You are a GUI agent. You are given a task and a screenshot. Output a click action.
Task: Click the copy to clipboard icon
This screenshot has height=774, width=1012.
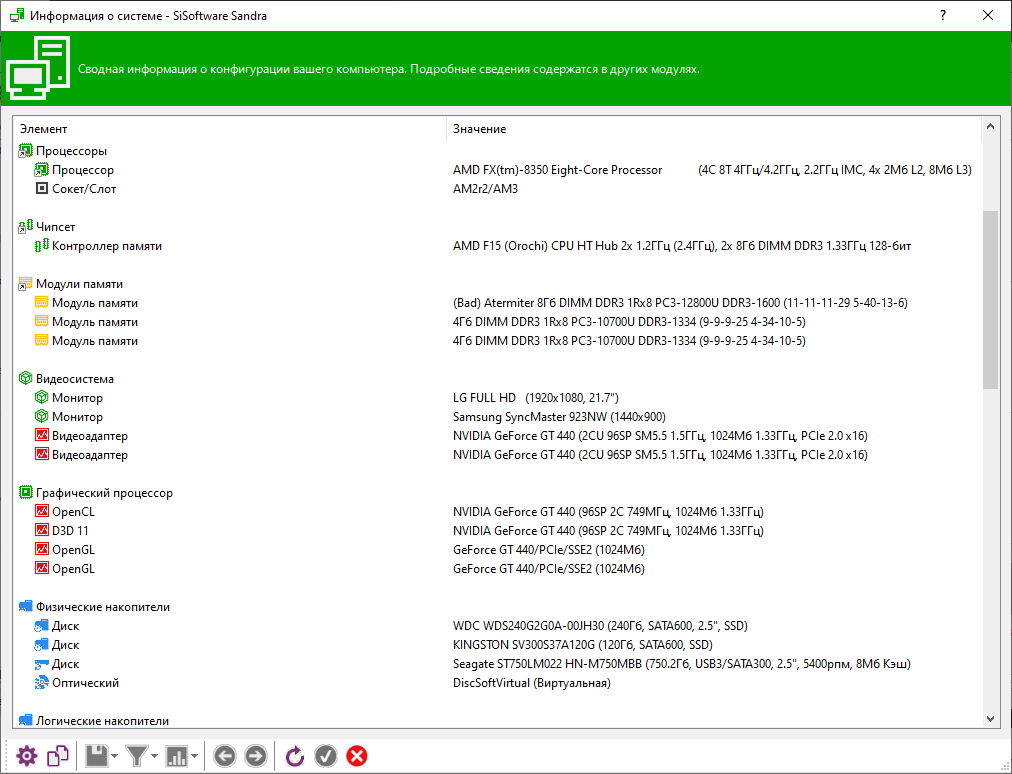58,756
